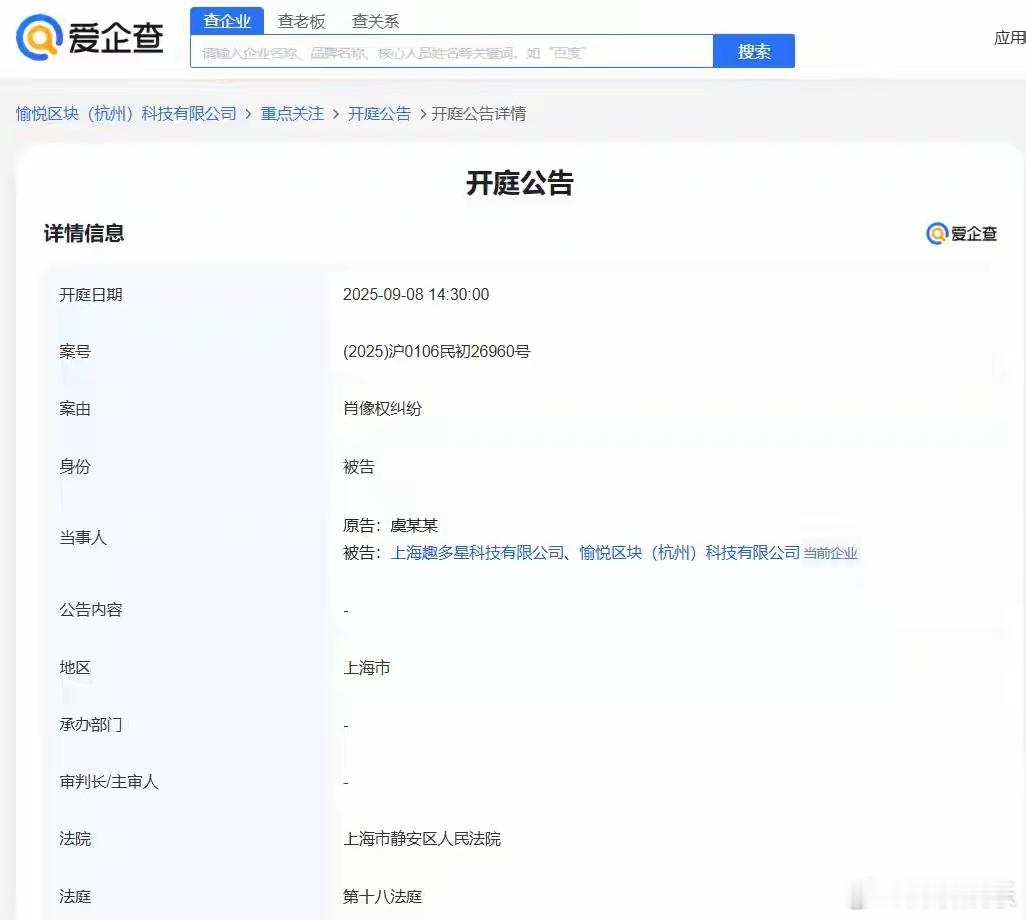Click the hearing date 2025-09-08 14:30:00
This screenshot has width=1026, height=920.
pyautogui.click(x=416, y=294)
